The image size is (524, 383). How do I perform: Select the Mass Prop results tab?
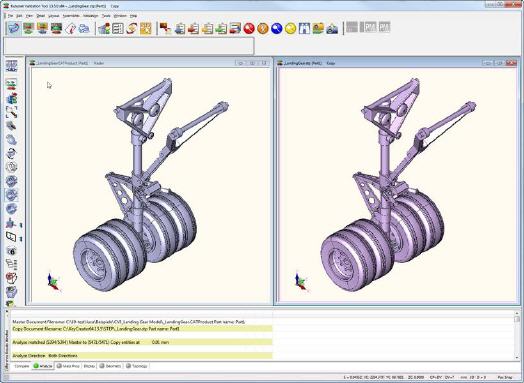point(68,366)
